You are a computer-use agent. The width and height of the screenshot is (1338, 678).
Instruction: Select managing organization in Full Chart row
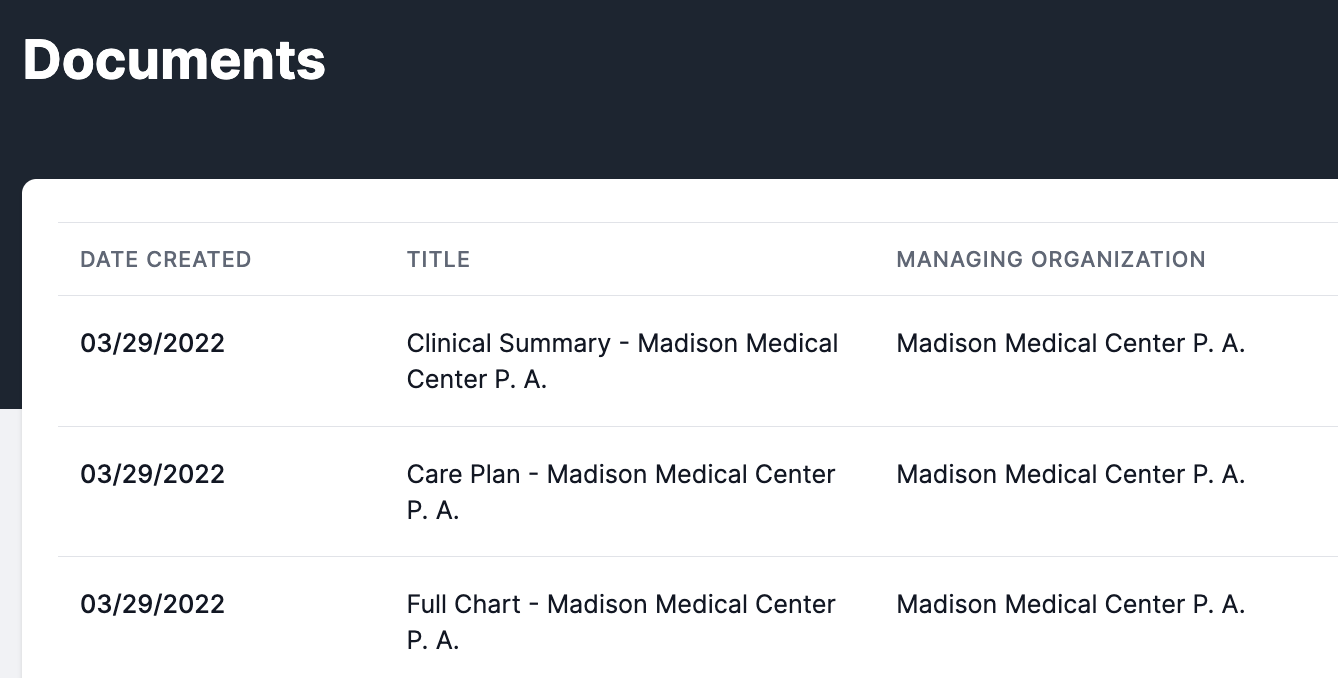(x=1070, y=605)
